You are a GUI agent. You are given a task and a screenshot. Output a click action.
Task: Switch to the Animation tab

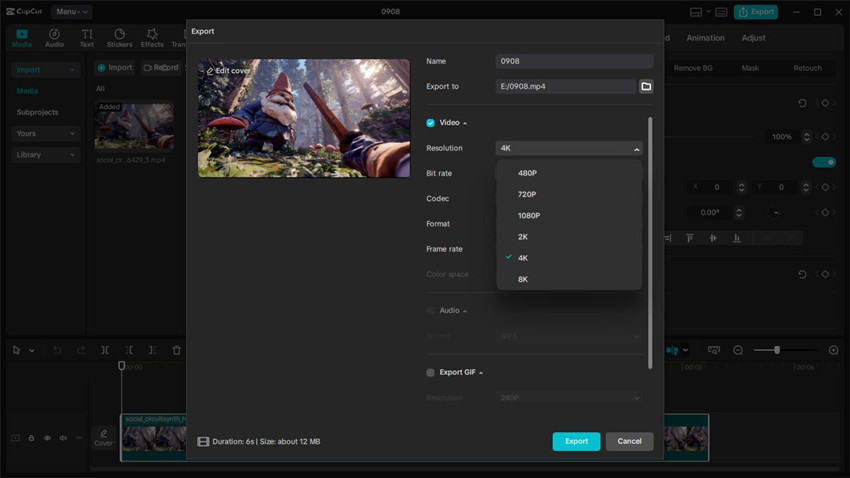pyautogui.click(x=705, y=38)
